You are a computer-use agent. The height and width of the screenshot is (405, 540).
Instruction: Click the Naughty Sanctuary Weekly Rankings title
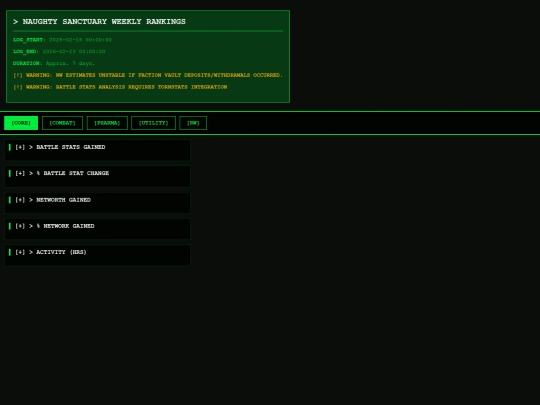coord(100,22)
